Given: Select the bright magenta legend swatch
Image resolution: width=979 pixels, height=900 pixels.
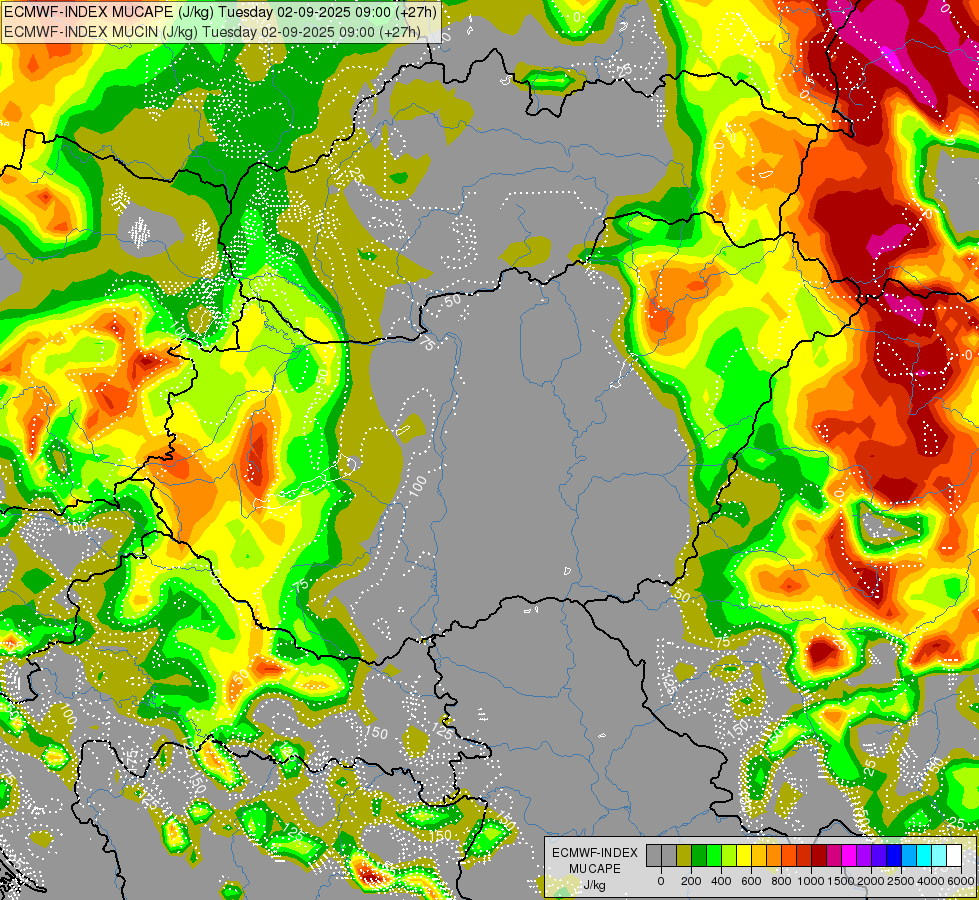Looking at the screenshot, I should pos(850,856).
